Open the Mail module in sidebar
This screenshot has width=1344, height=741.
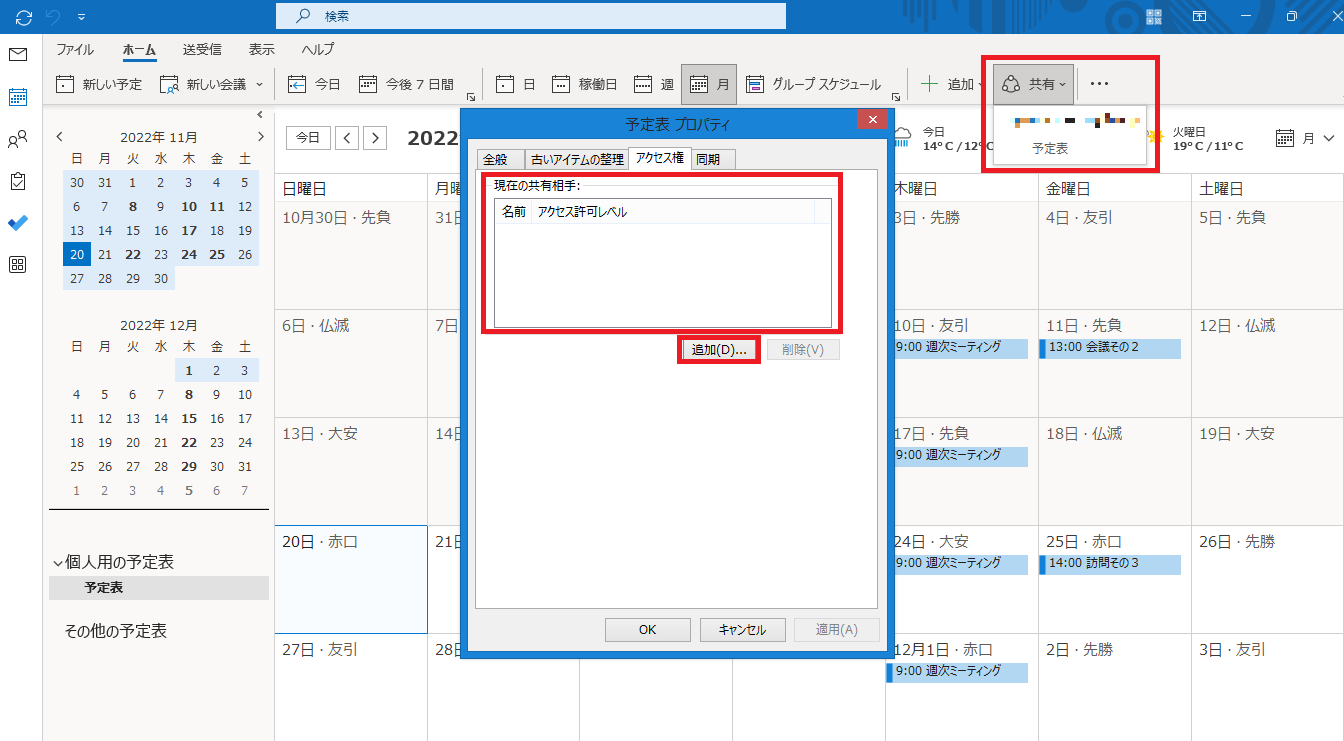pyautogui.click(x=18, y=54)
